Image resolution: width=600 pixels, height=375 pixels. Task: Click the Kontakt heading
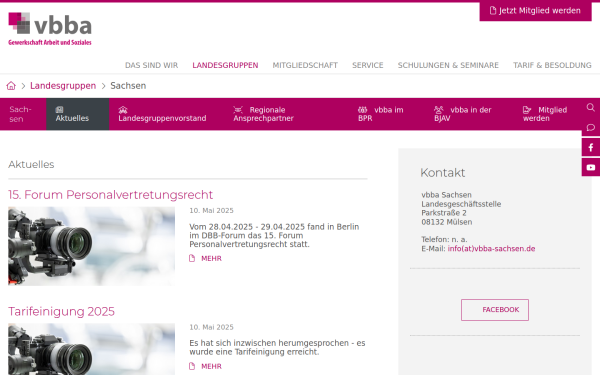tap(443, 173)
